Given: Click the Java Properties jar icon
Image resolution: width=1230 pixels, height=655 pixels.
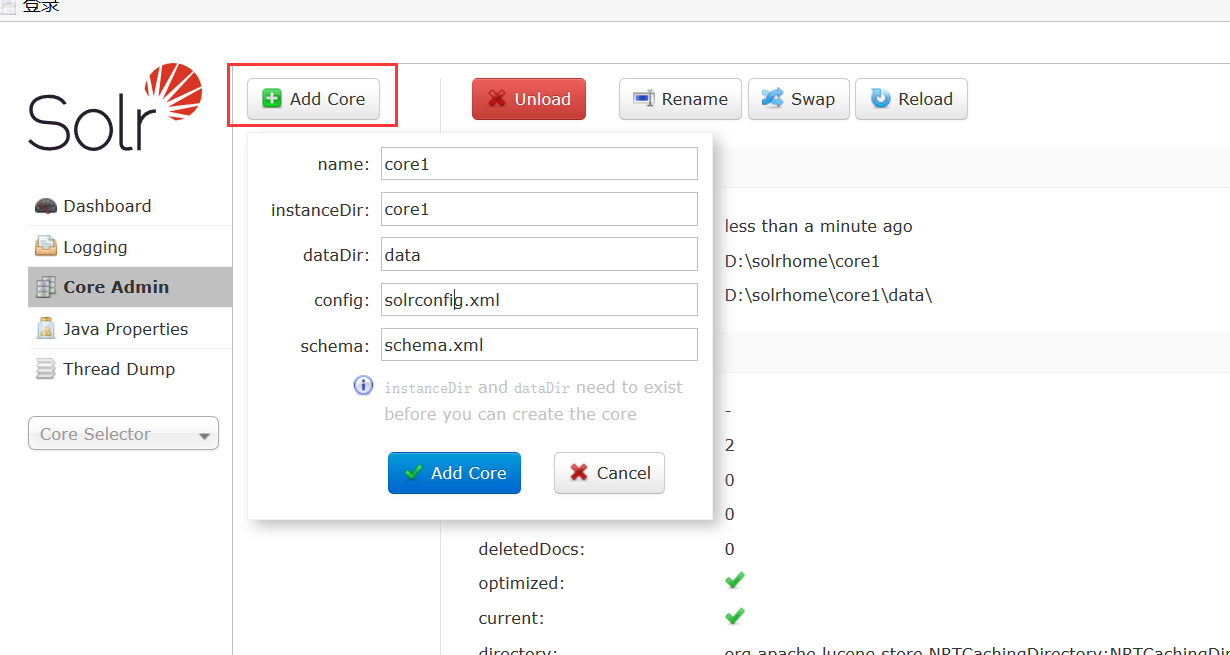Looking at the screenshot, I should [x=46, y=328].
